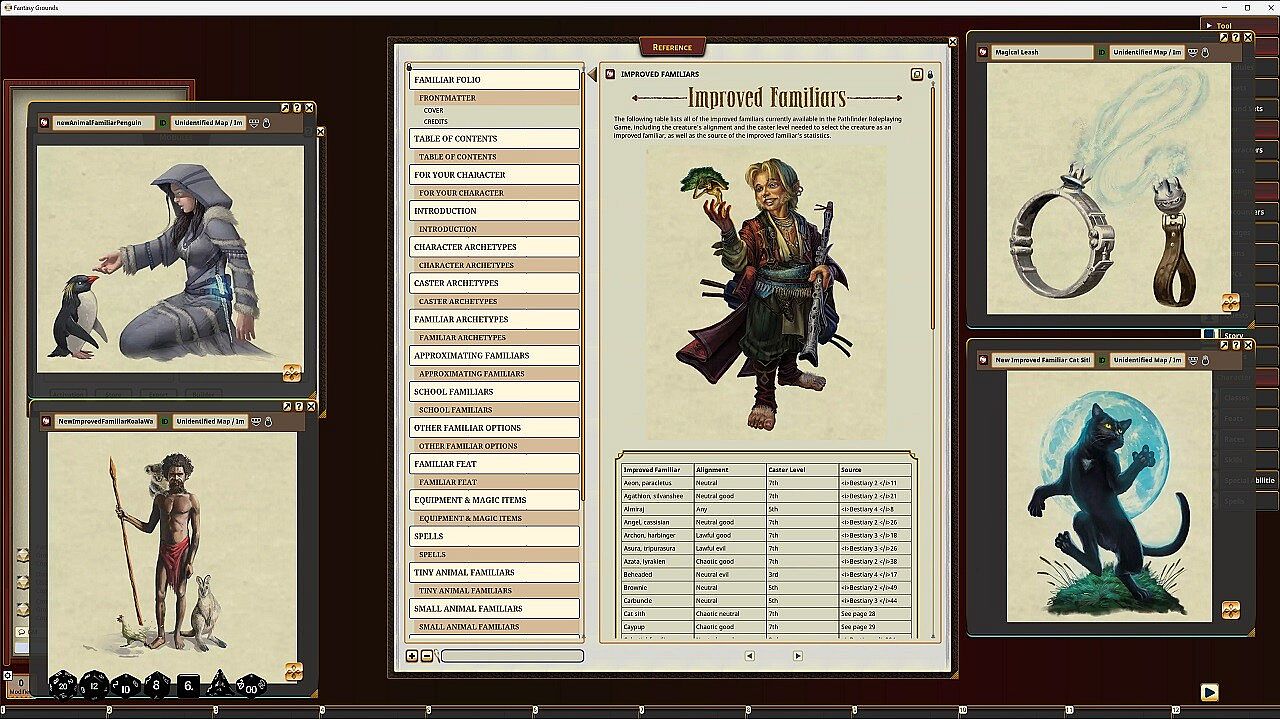Viewport: 1280px width, 720px height.
Task: Collapse the reference index sidebar arrow
Action: click(x=592, y=74)
